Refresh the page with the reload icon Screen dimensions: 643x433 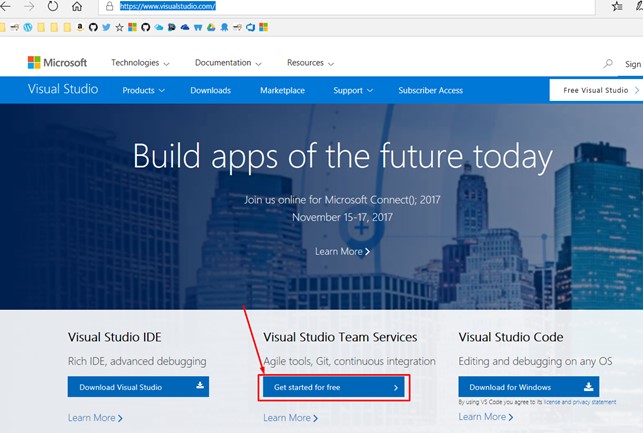click(52, 6)
